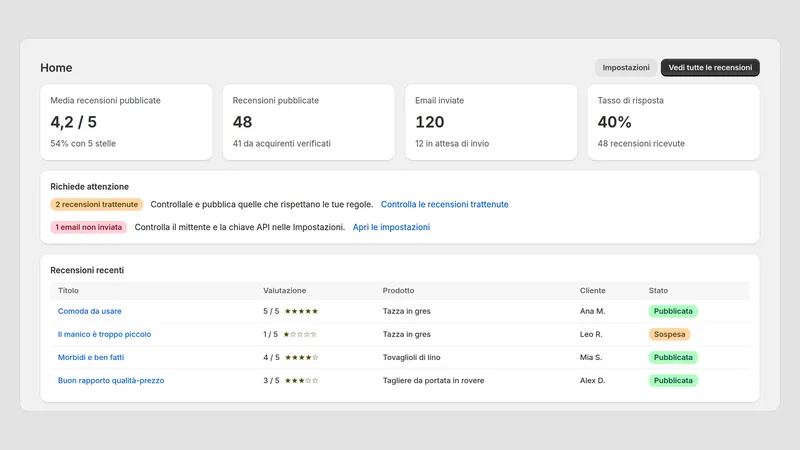
Task: Click the four-star rating in Mia S. row
Action: coord(301,357)
